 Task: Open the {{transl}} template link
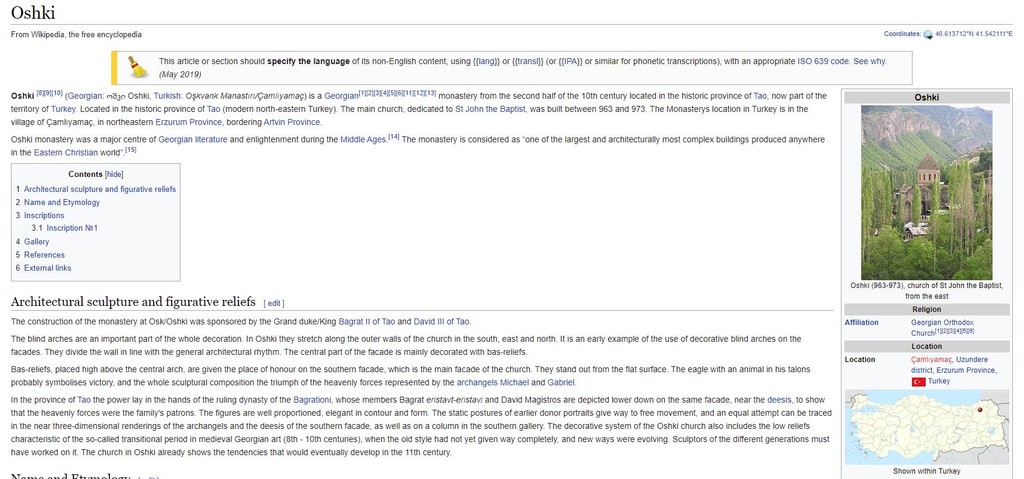(528, 61)
